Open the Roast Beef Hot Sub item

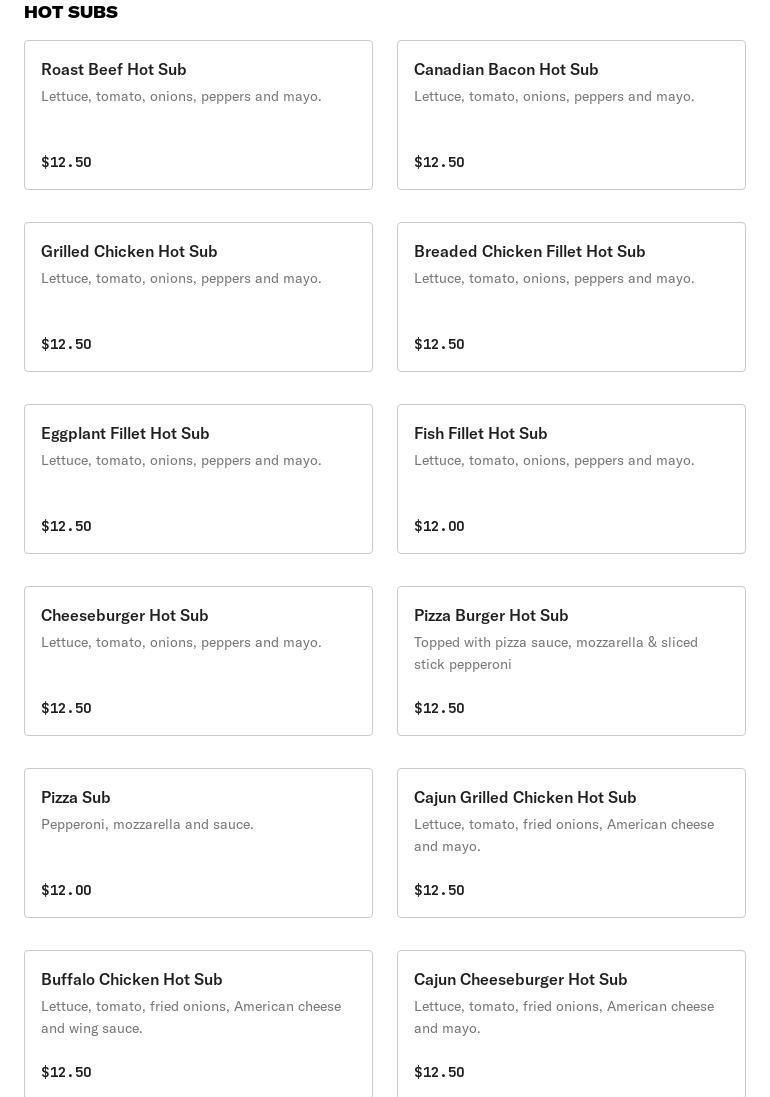[x=198, y=115]
